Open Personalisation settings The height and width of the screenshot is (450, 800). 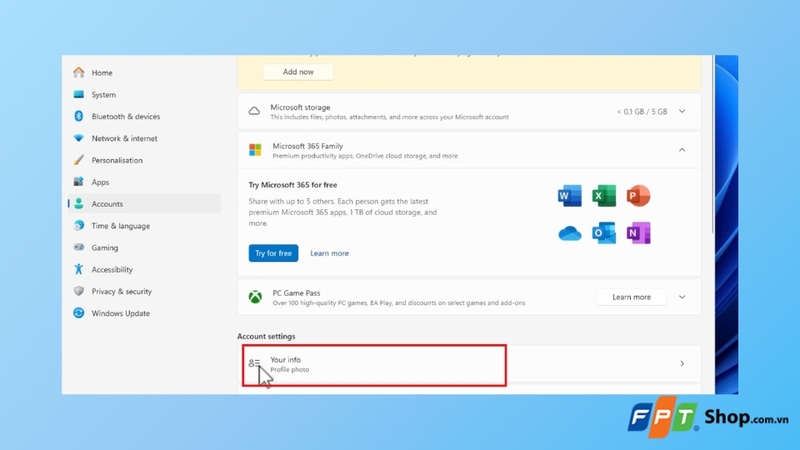tap(144, 160)
